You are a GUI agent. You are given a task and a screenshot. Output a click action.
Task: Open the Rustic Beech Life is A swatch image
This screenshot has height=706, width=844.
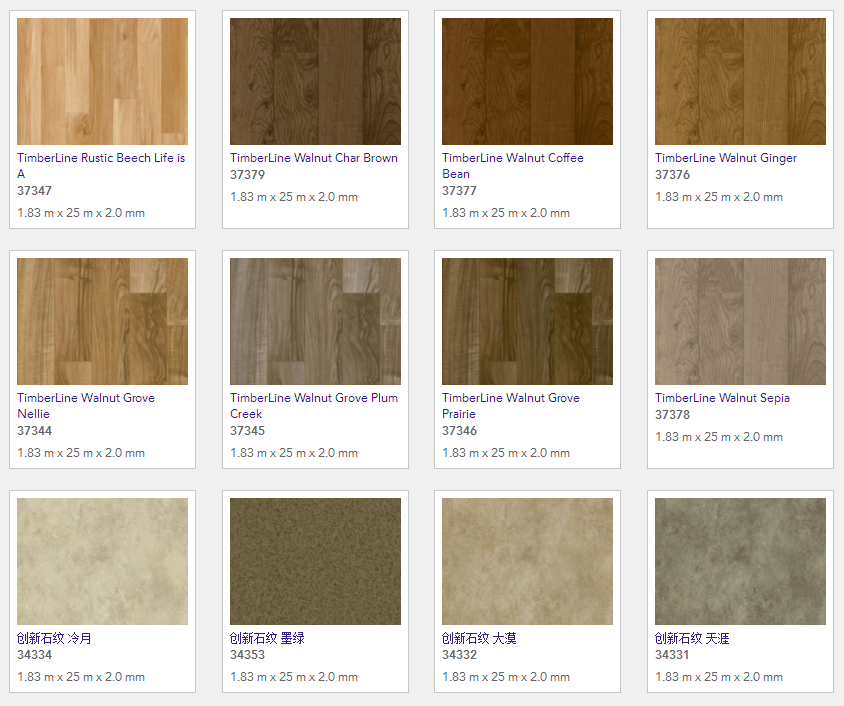pyautogui.click(x=102, y=81)
